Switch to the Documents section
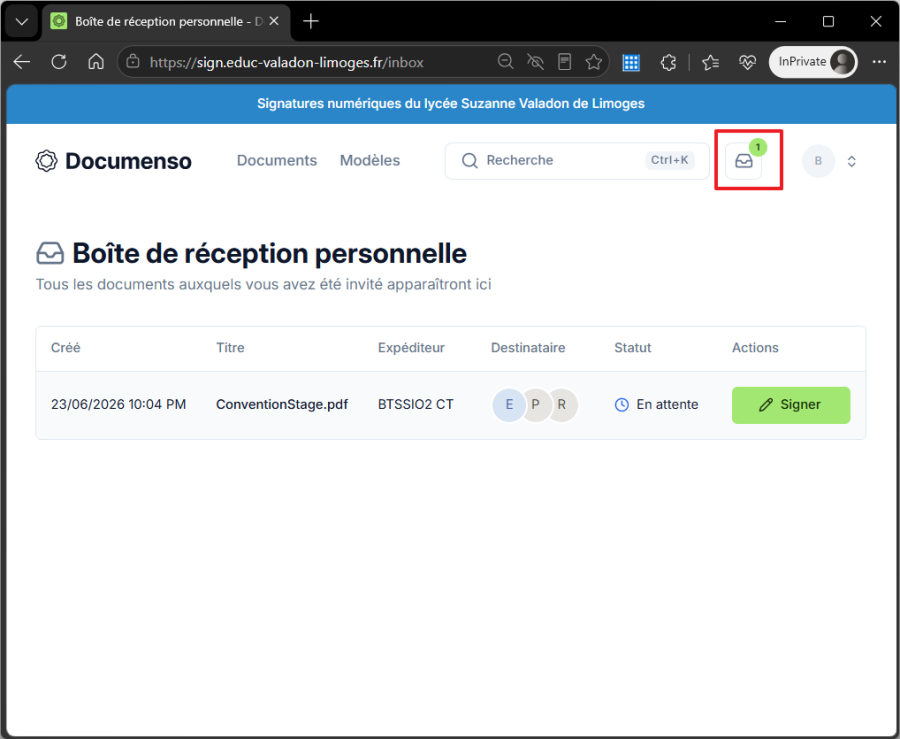Viewport: 900px width, 739px height. (x=277, y=161)
